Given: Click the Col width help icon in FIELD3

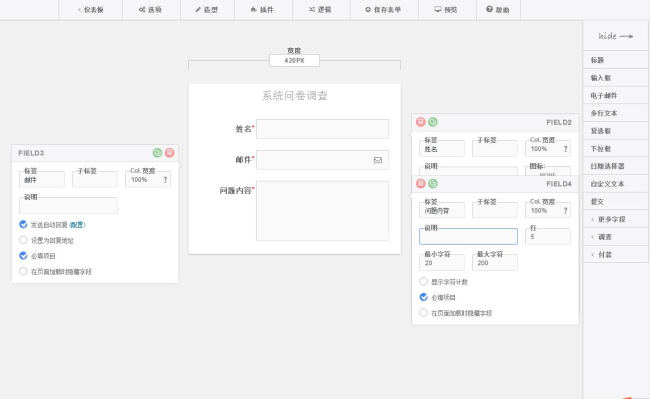Looking at the screenshot, I should pos(165,180).
